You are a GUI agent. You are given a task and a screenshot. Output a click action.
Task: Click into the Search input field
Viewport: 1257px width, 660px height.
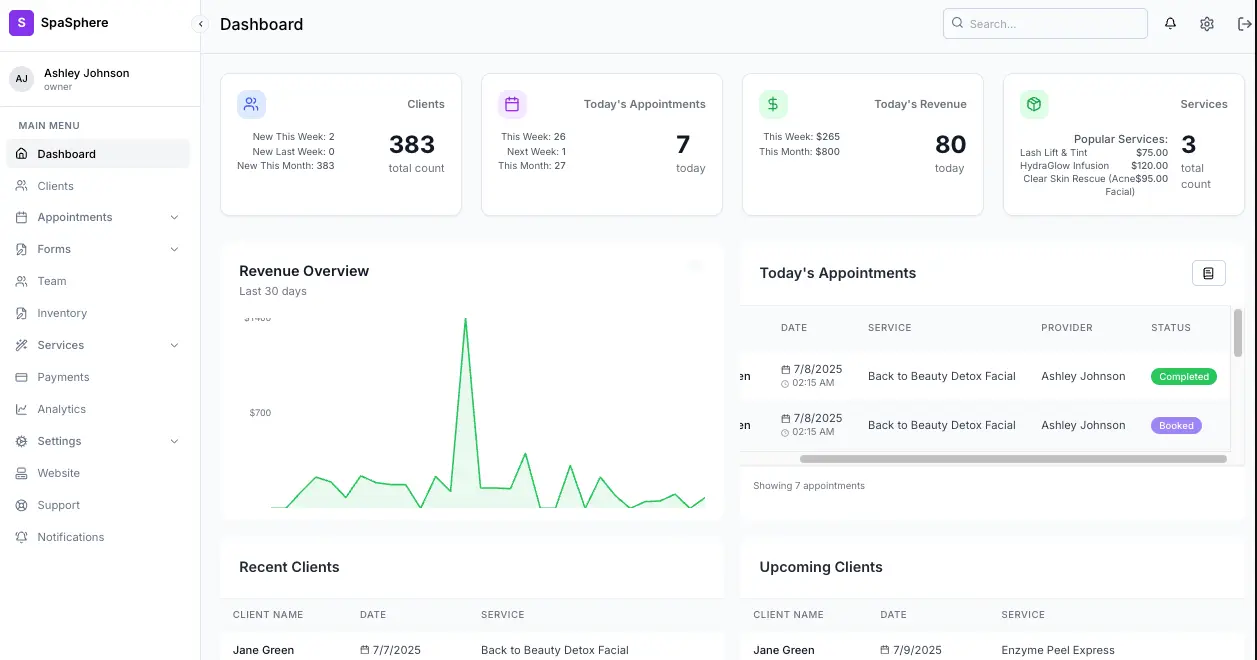click(1045, 24)
